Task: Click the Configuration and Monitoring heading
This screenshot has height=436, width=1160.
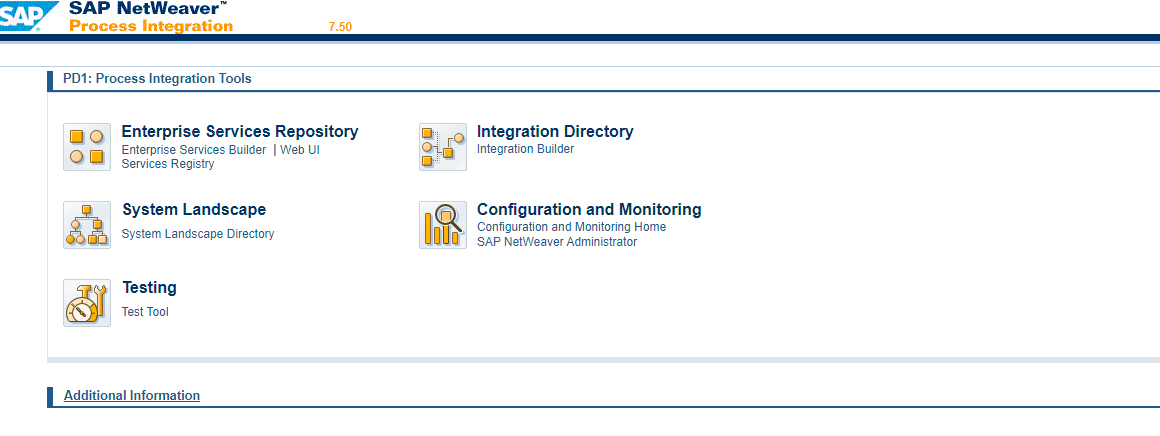Action: [589, 209]
